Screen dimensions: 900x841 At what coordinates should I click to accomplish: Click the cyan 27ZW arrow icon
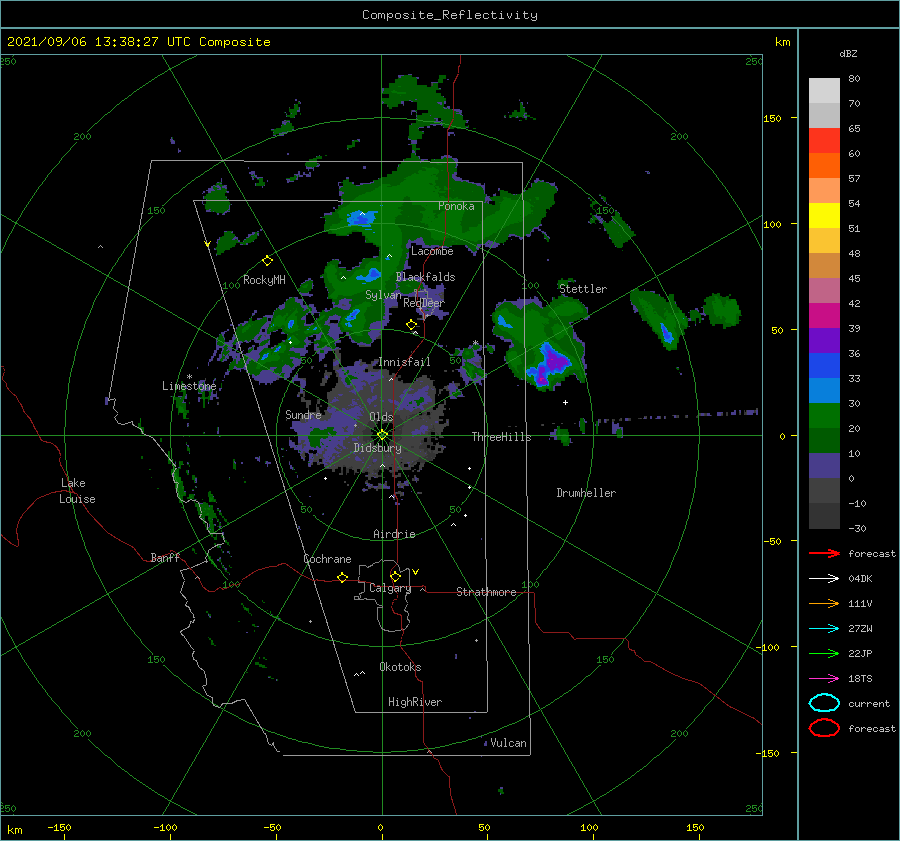point(824,629)
